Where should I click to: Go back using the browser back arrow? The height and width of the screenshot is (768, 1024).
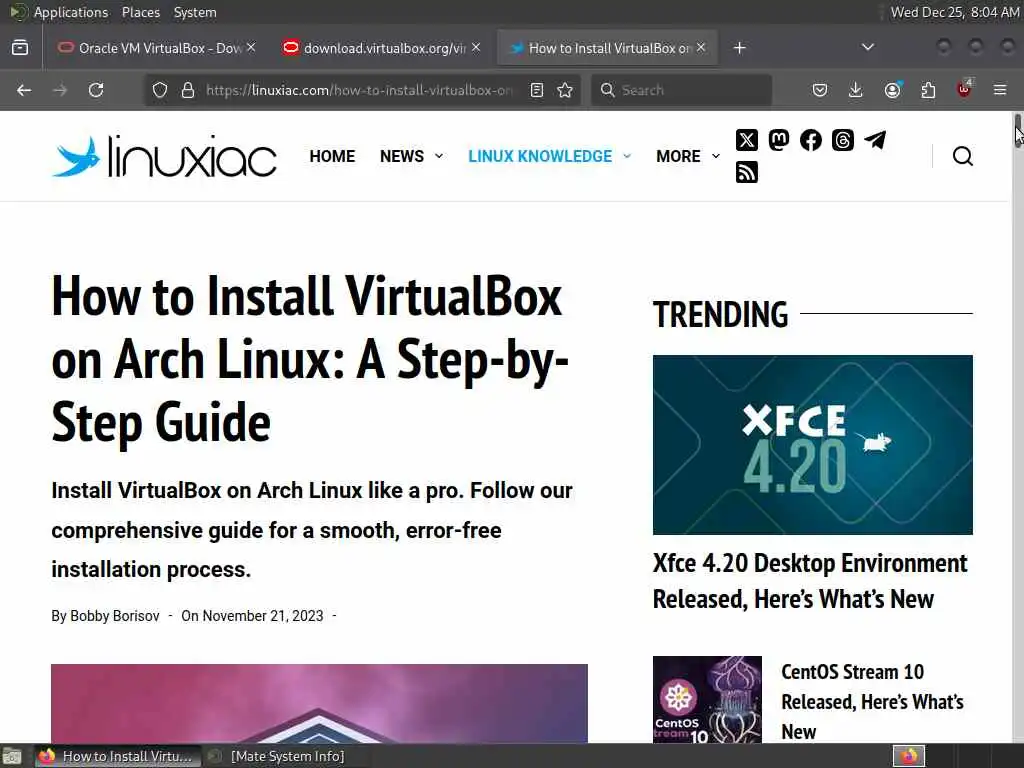24,90
